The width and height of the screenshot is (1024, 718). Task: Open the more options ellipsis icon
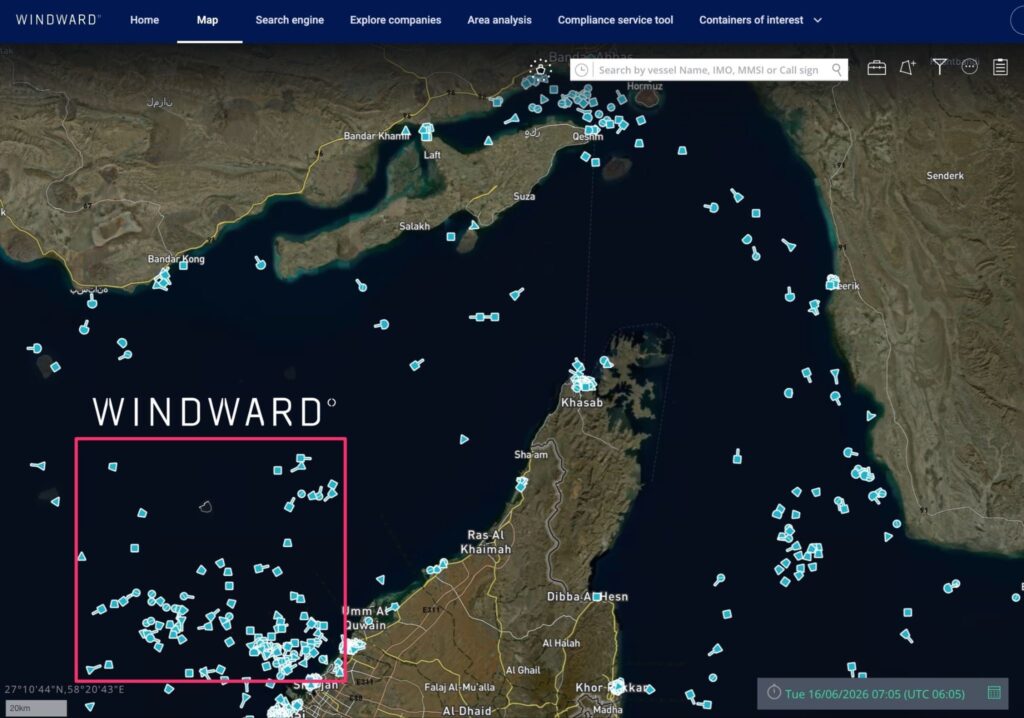970,66
